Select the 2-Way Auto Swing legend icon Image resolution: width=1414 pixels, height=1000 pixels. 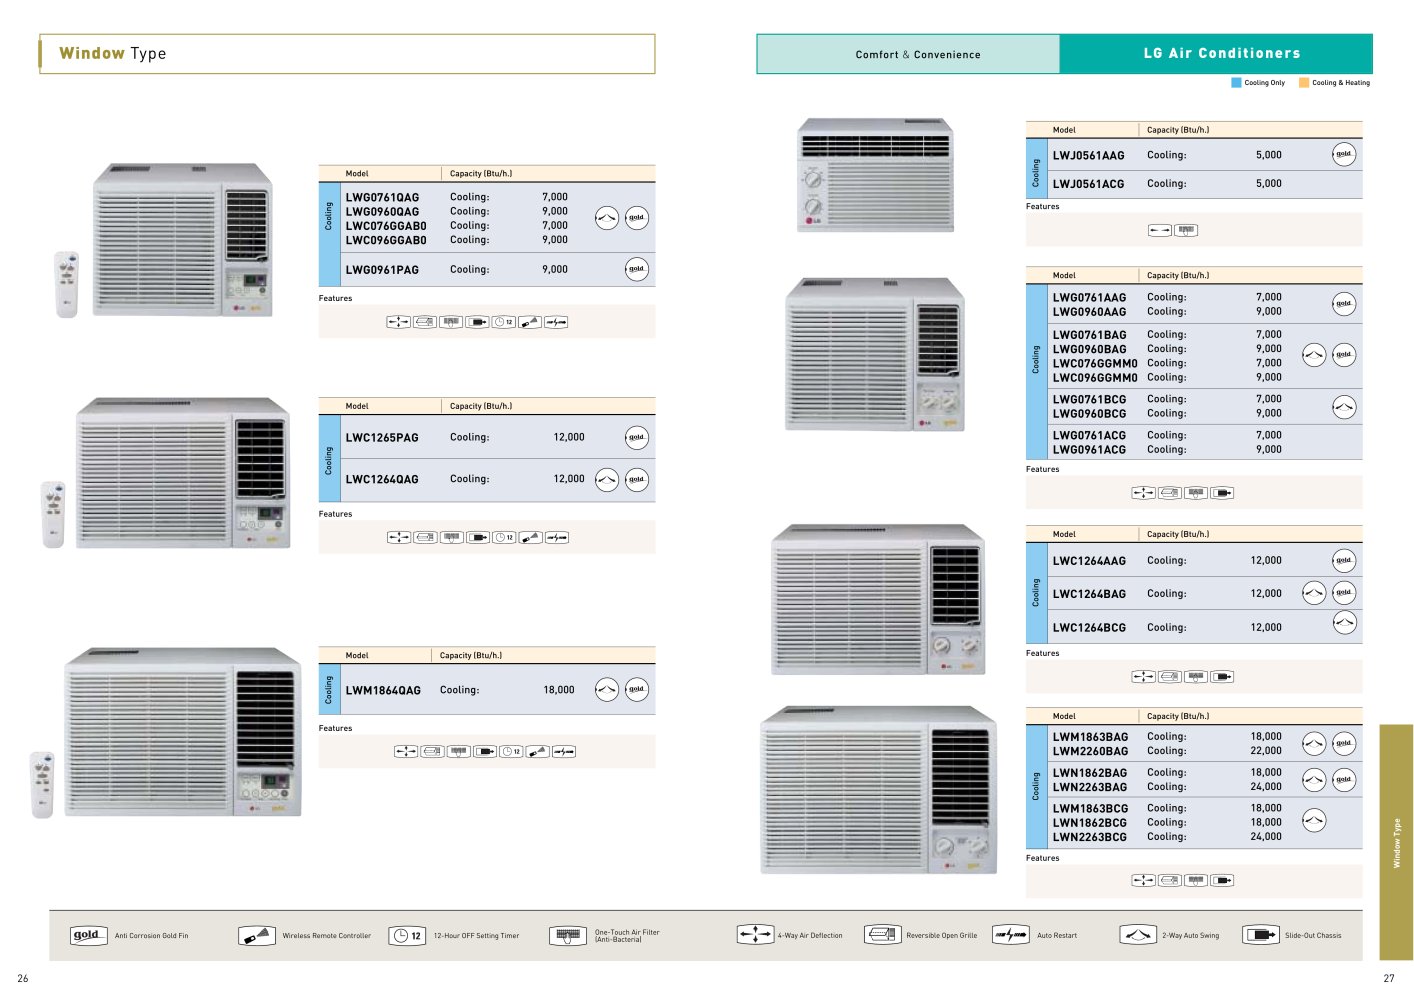1138,935
